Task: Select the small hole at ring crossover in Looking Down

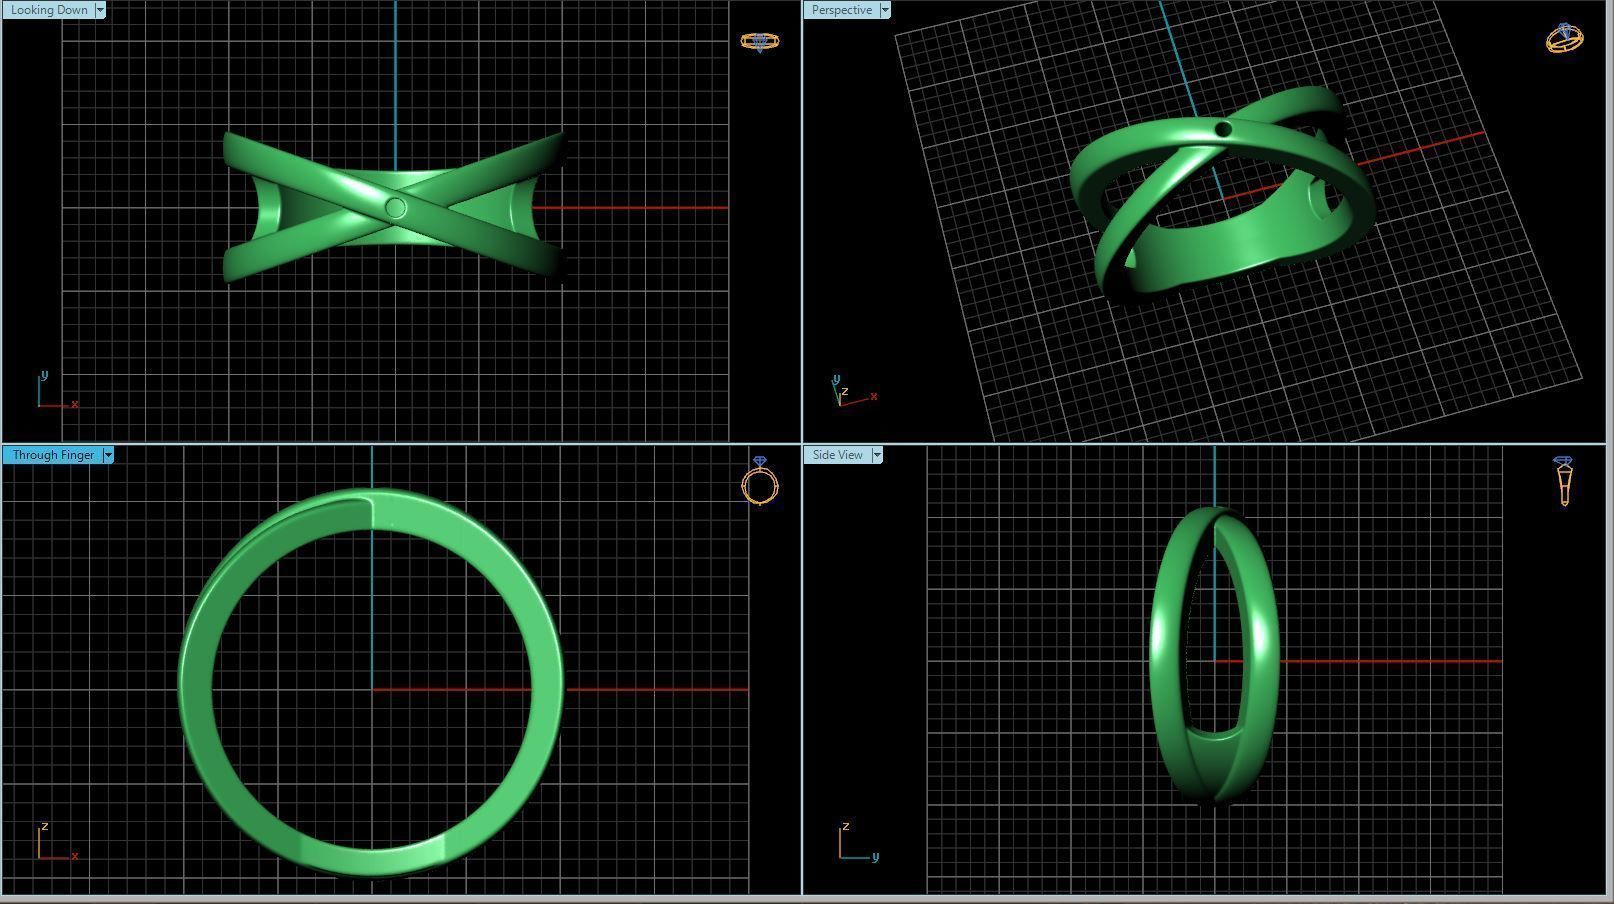Action: 395,208
